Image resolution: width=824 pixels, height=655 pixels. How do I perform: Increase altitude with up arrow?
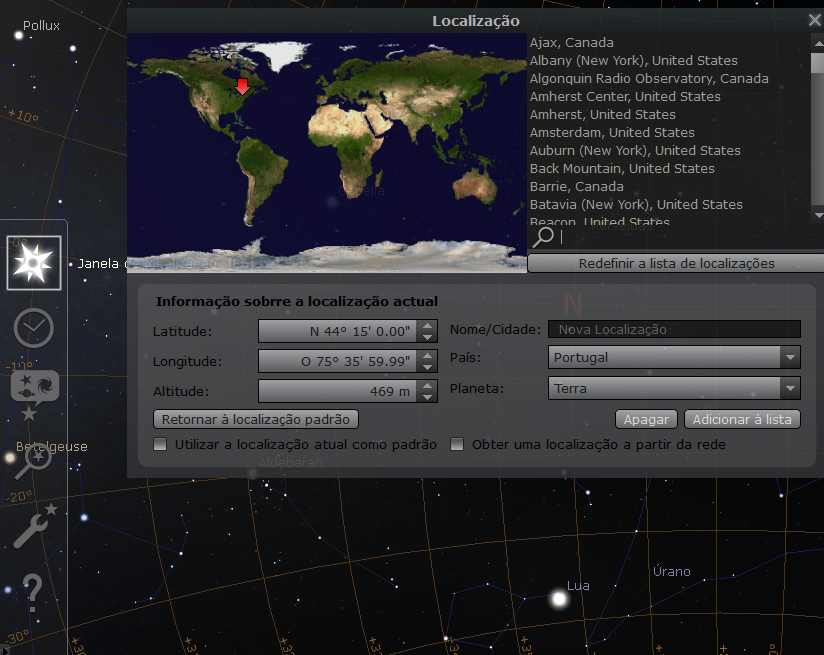(427, 386)
